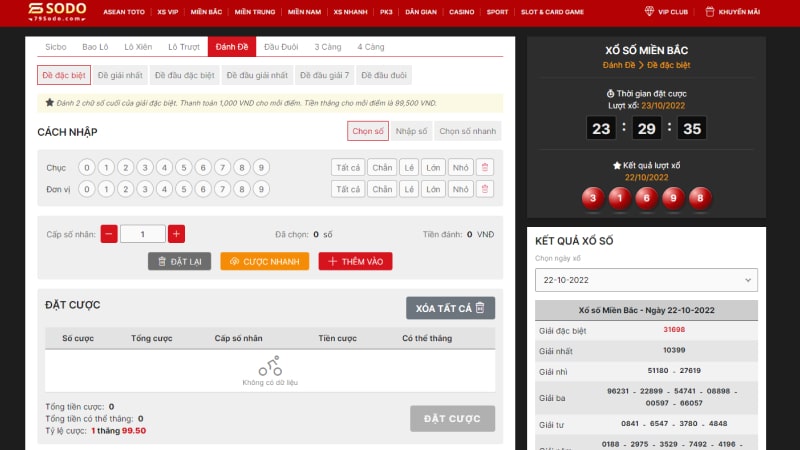Click Xóa tất cả with trash icon
The height and width of the screenshot is (450, 800).
coord(450,308)
